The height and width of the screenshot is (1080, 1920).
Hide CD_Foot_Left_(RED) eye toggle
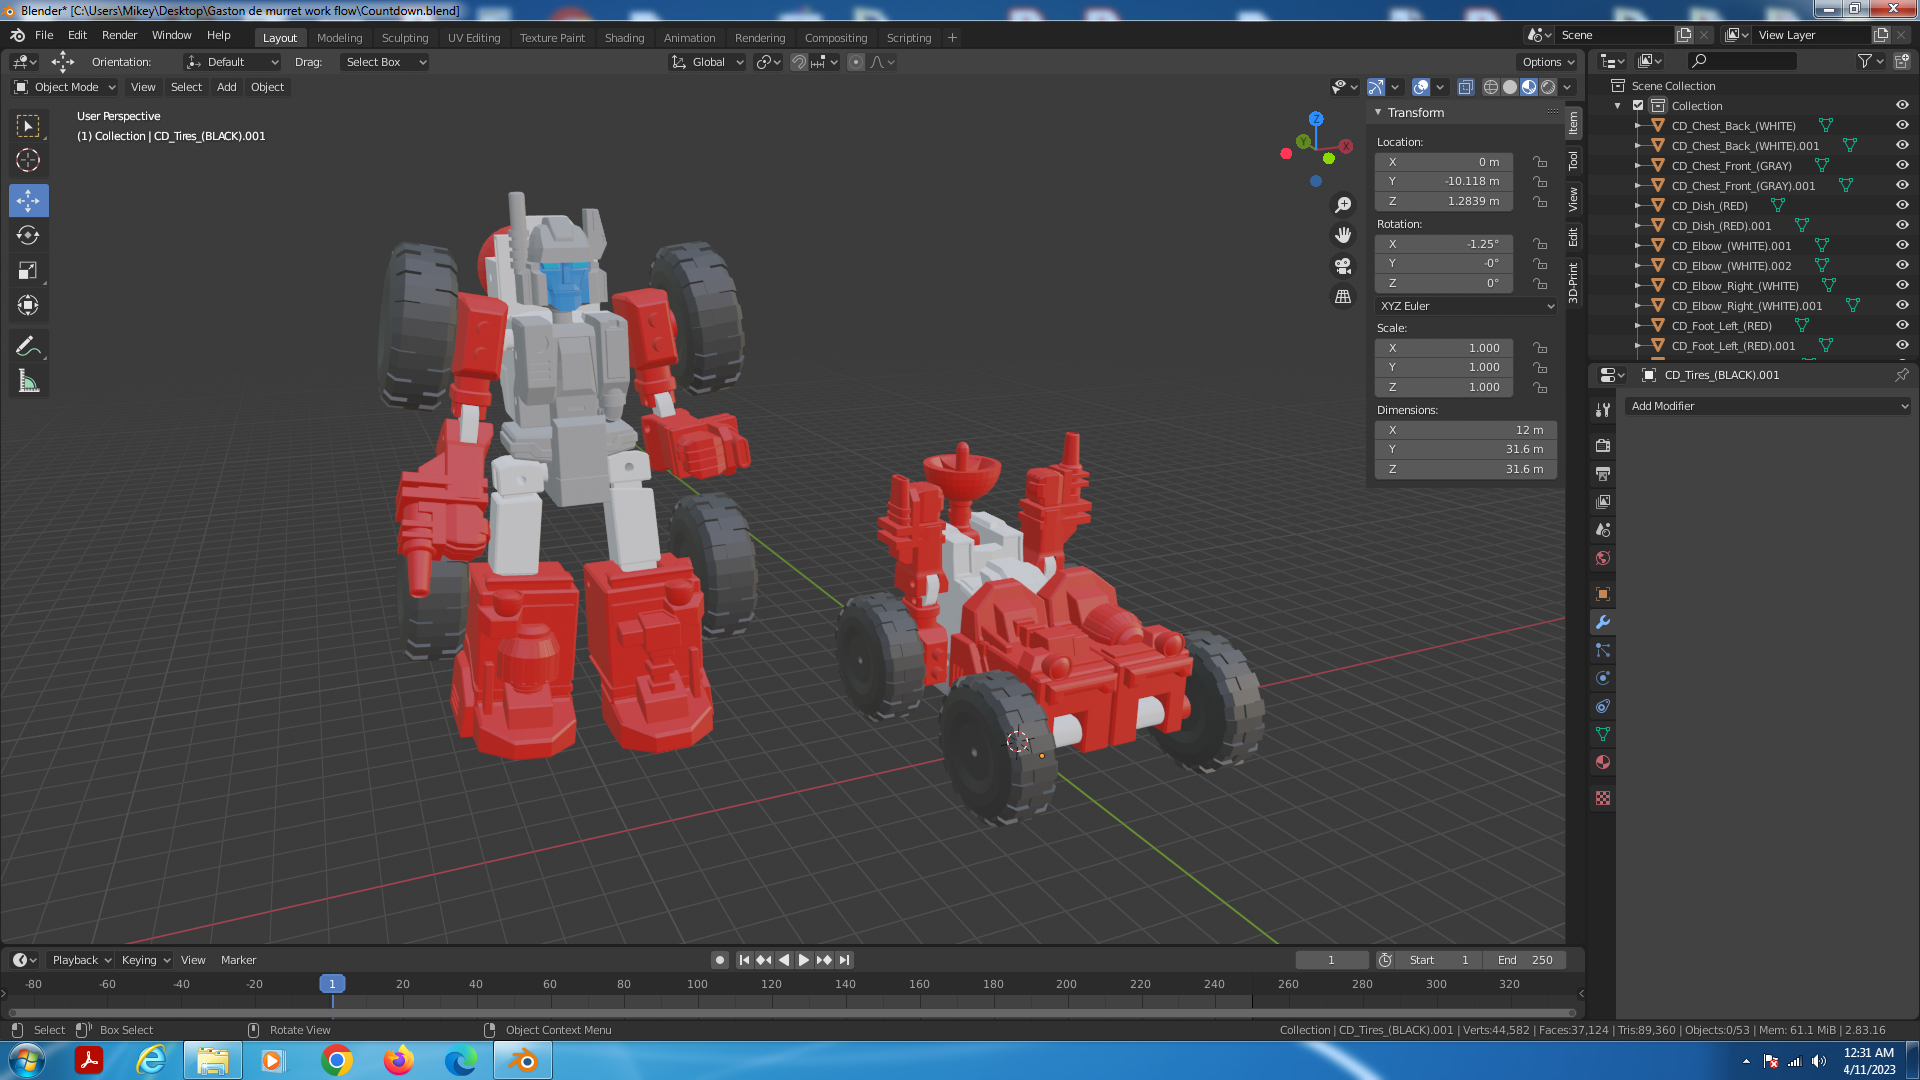(1902, 325)
